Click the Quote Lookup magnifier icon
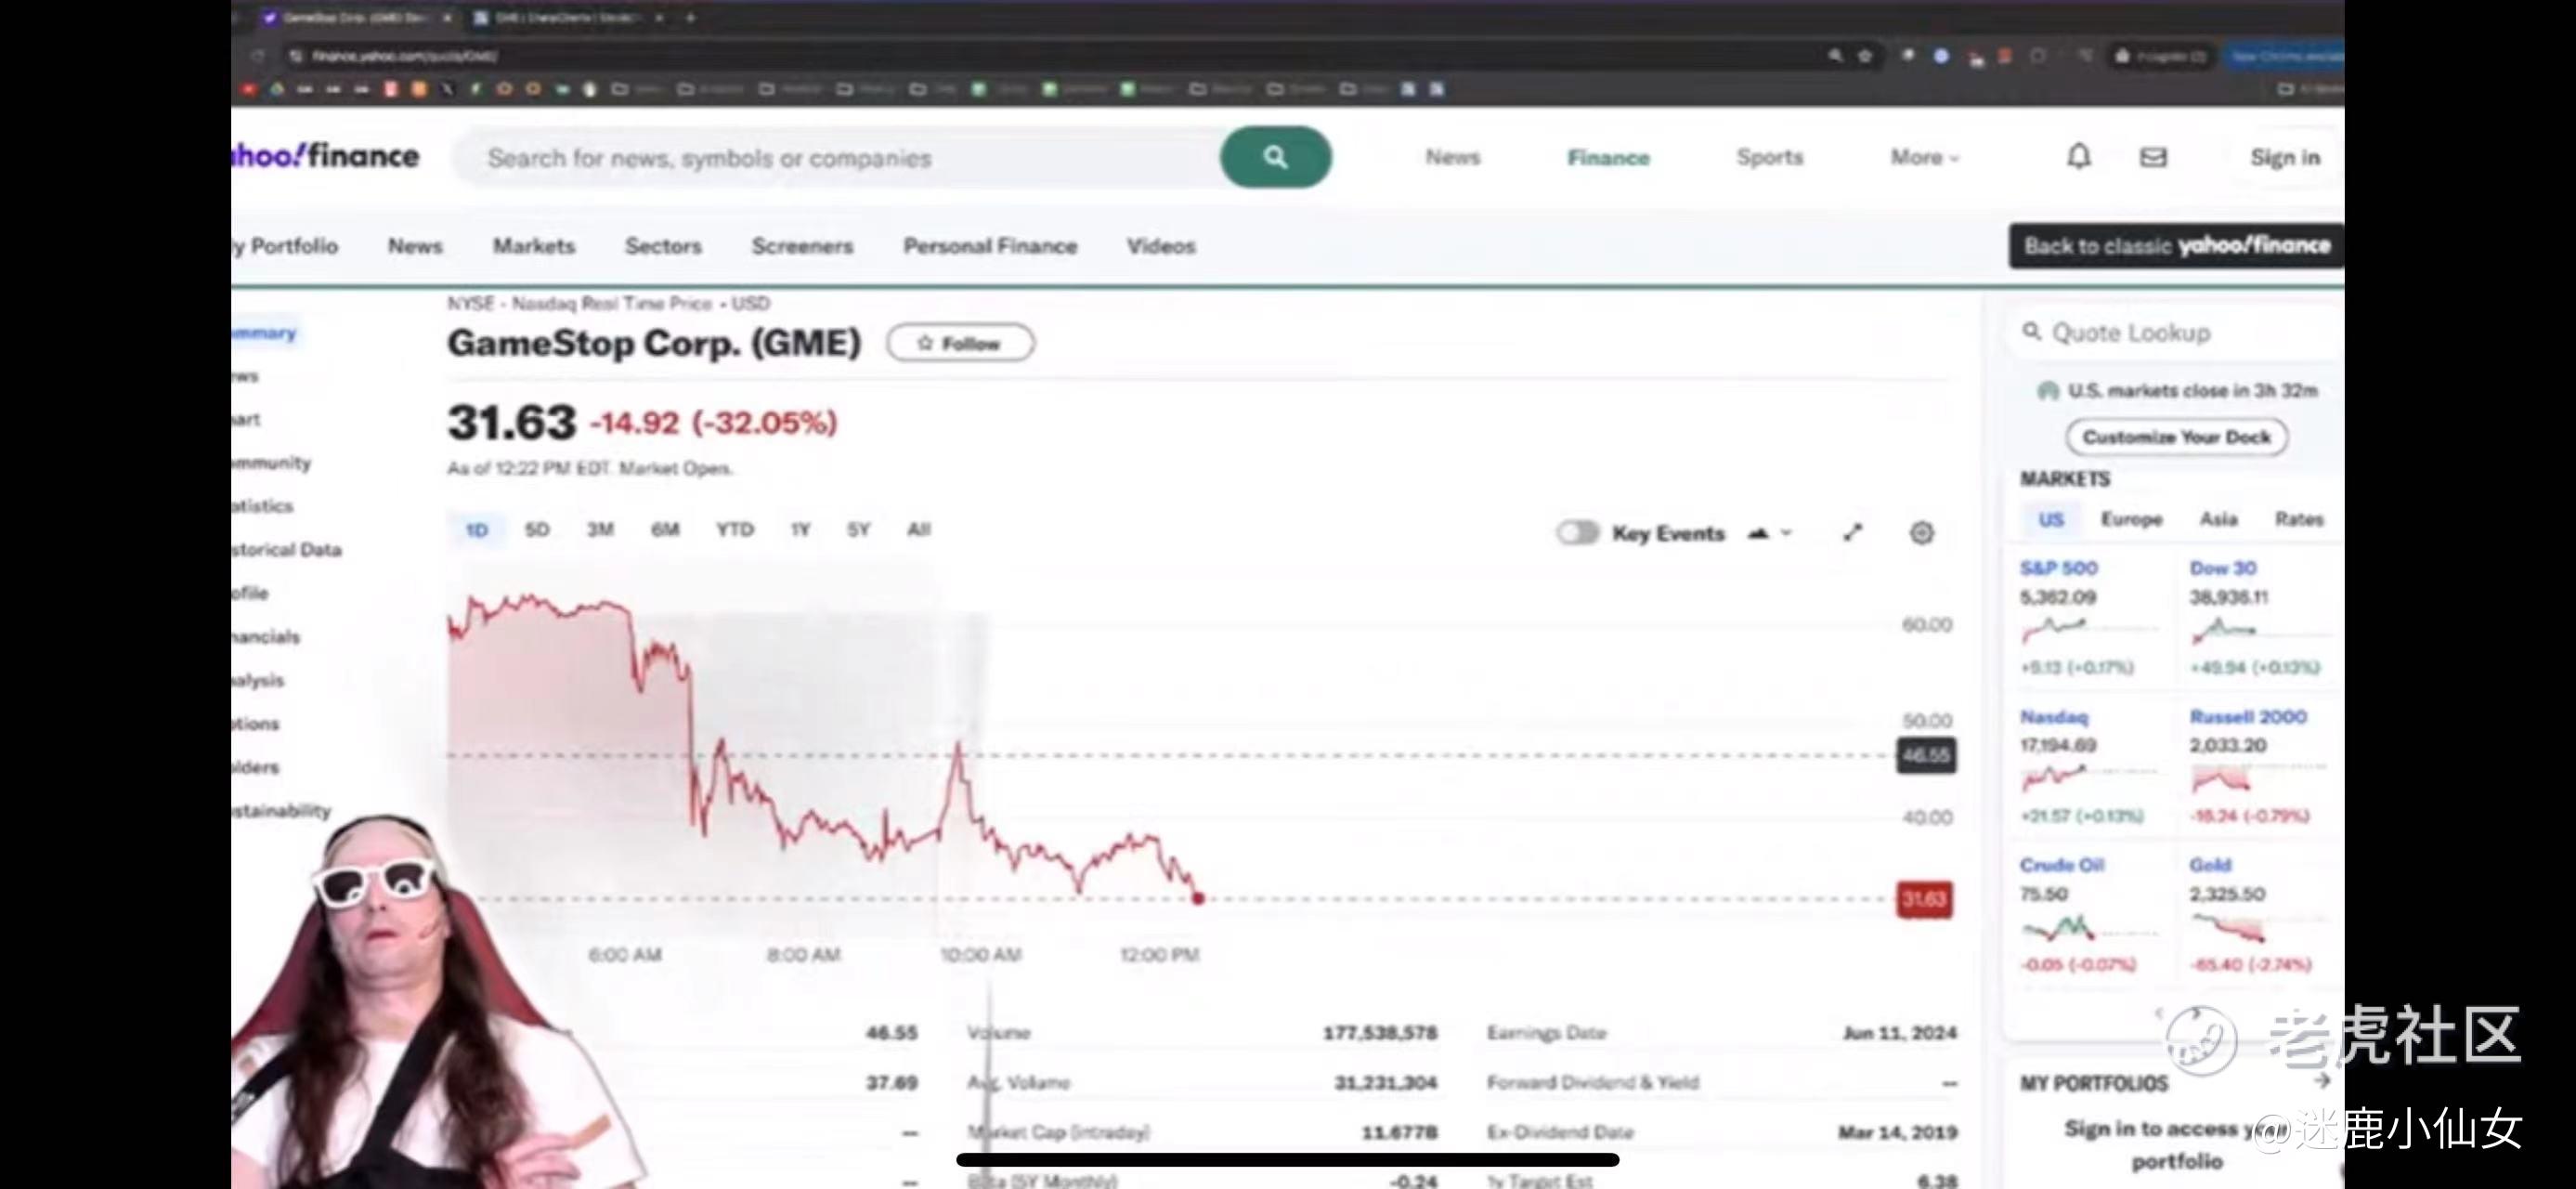The width and height of the screenshot is (2576, 1189). point(2031,331)
